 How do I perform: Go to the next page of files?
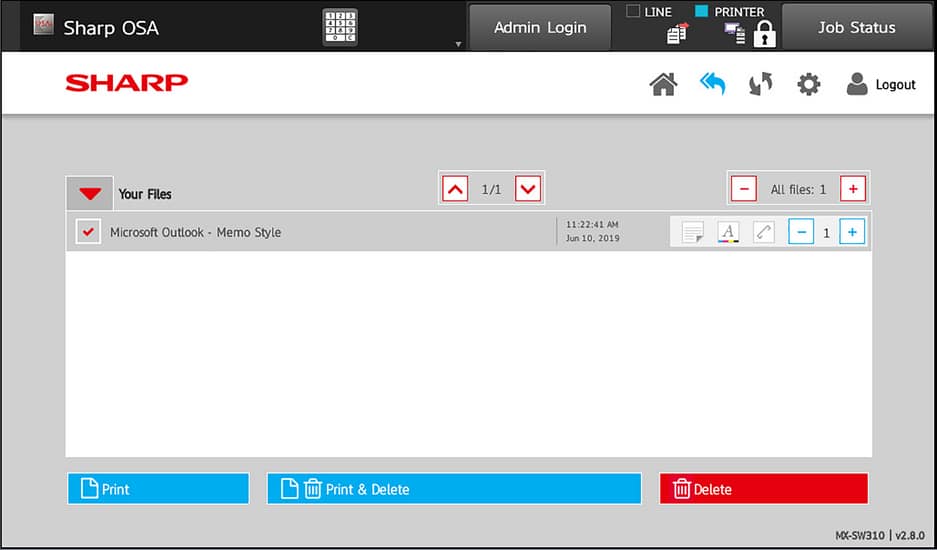click(528, 188)
